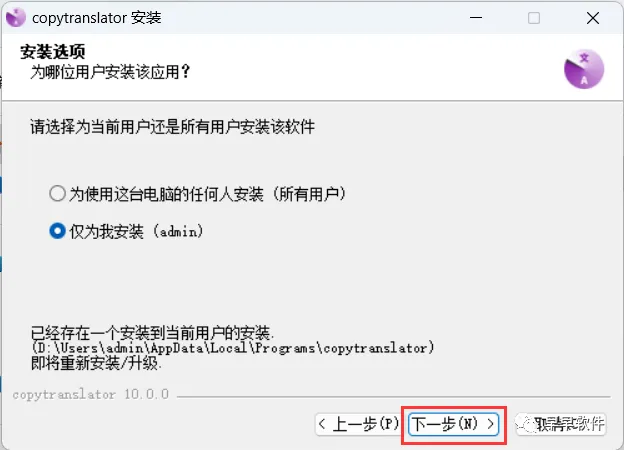Select the 所有用户 install radio button
Viewport: 624px width, 450px height.
[57, 194]
